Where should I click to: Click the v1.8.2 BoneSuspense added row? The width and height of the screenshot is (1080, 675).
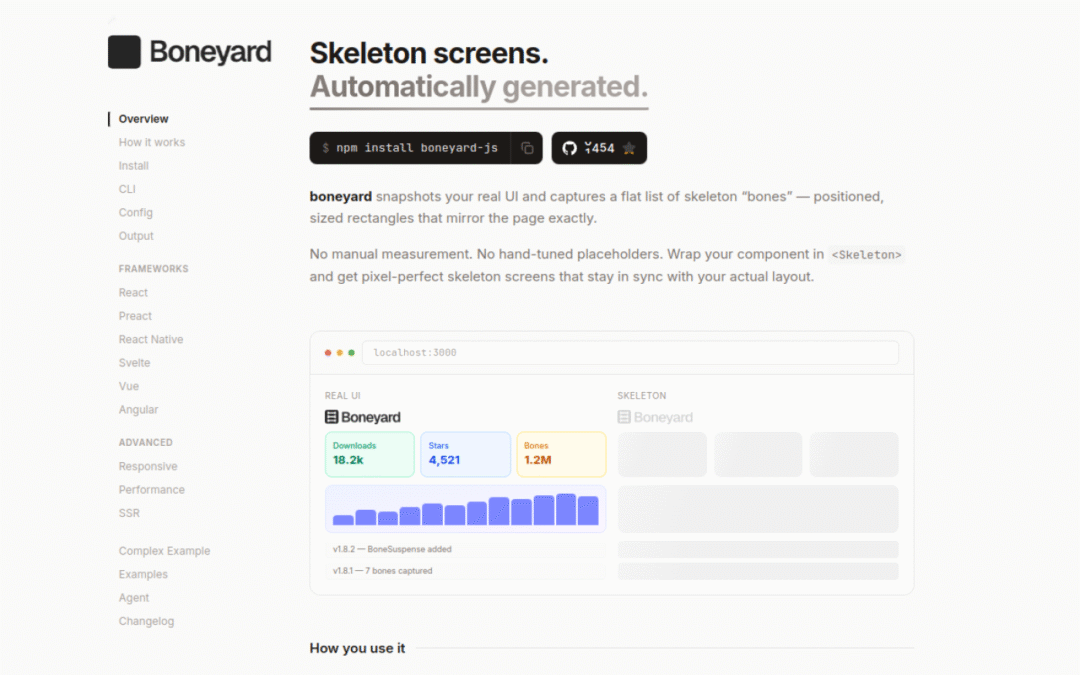466,550
